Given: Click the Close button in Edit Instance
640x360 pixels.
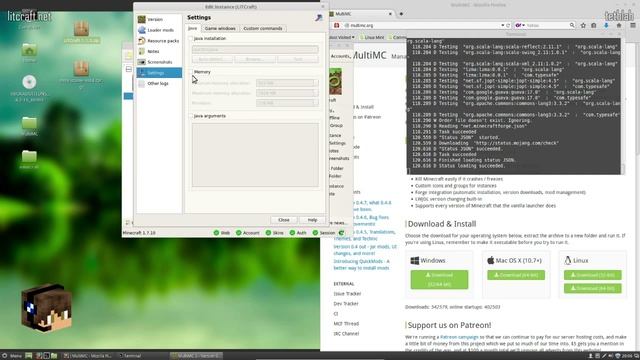Looking at the screenshot, I should coord(284,220).
